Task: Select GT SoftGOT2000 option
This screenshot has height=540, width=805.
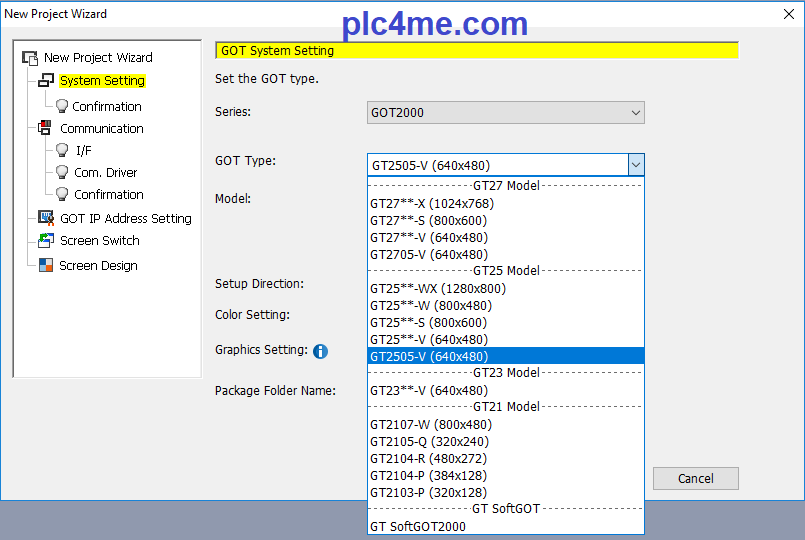Action: 417,527
